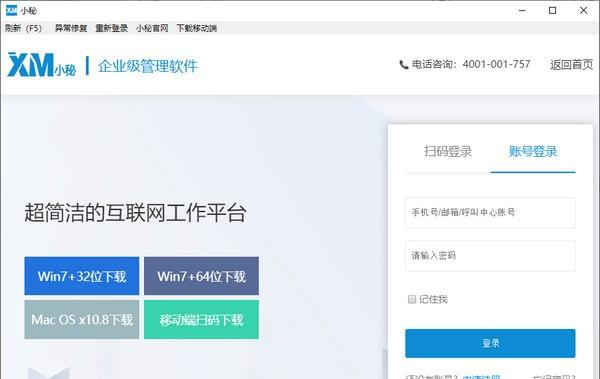Click the 企业级管理软件 tagline text

pyautogui.click(x=148, y=66)
